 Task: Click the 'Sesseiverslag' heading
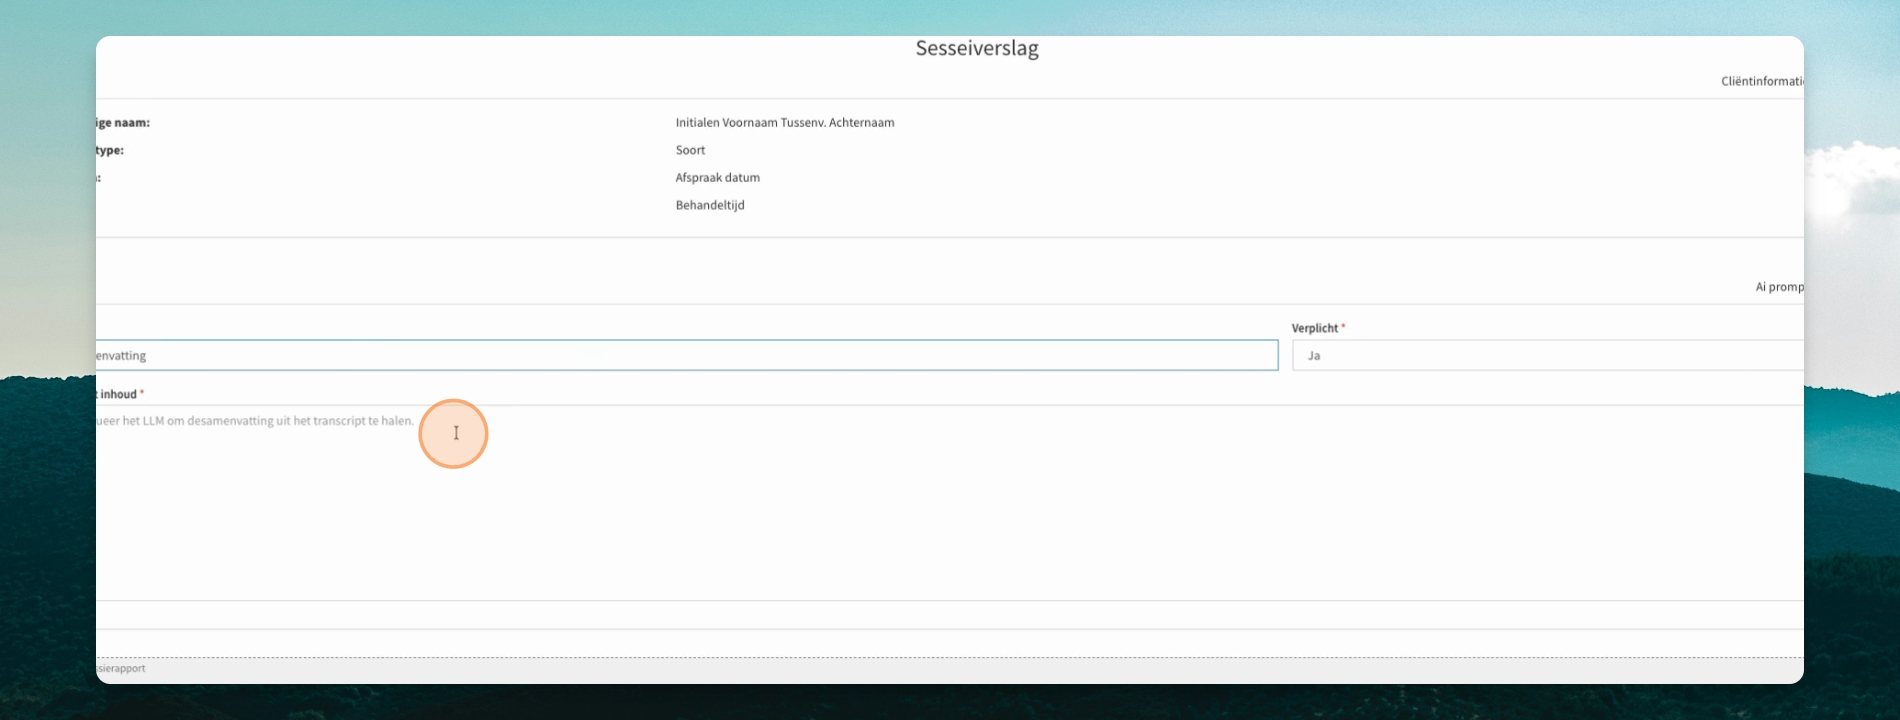point(977,48)
